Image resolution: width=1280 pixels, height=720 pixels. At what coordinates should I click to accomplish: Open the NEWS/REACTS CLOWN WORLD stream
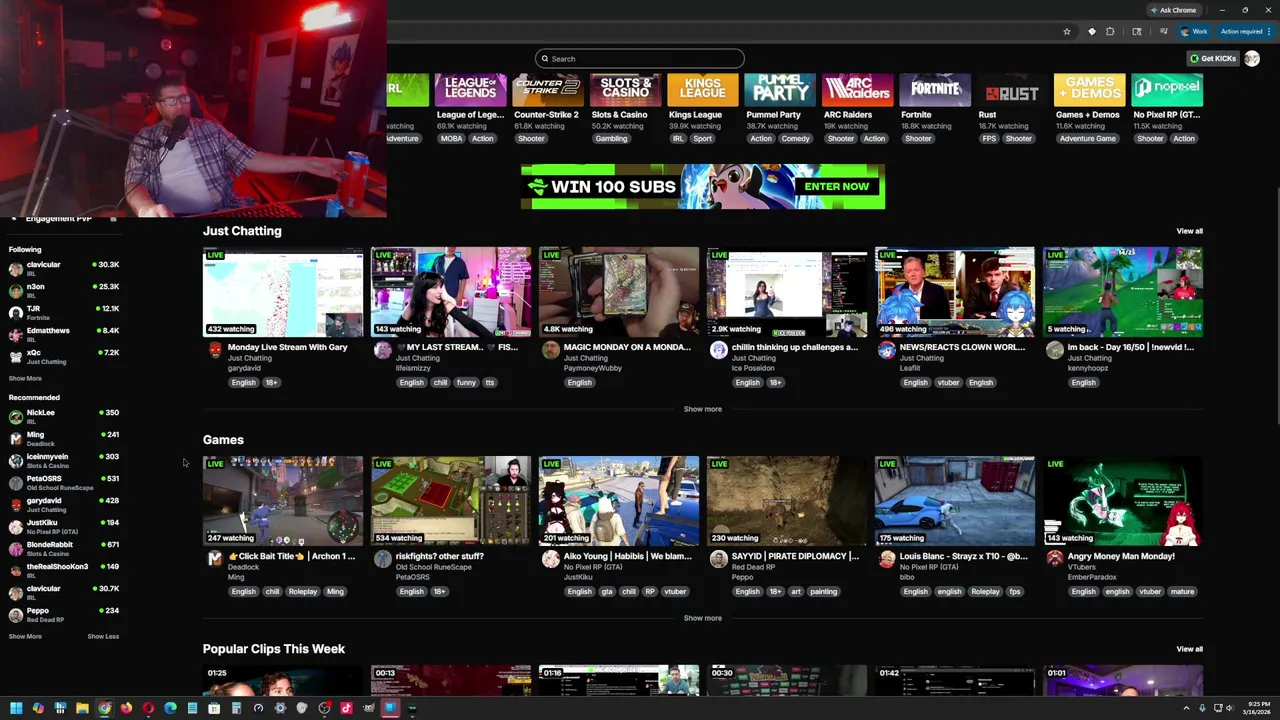(955, 292)
